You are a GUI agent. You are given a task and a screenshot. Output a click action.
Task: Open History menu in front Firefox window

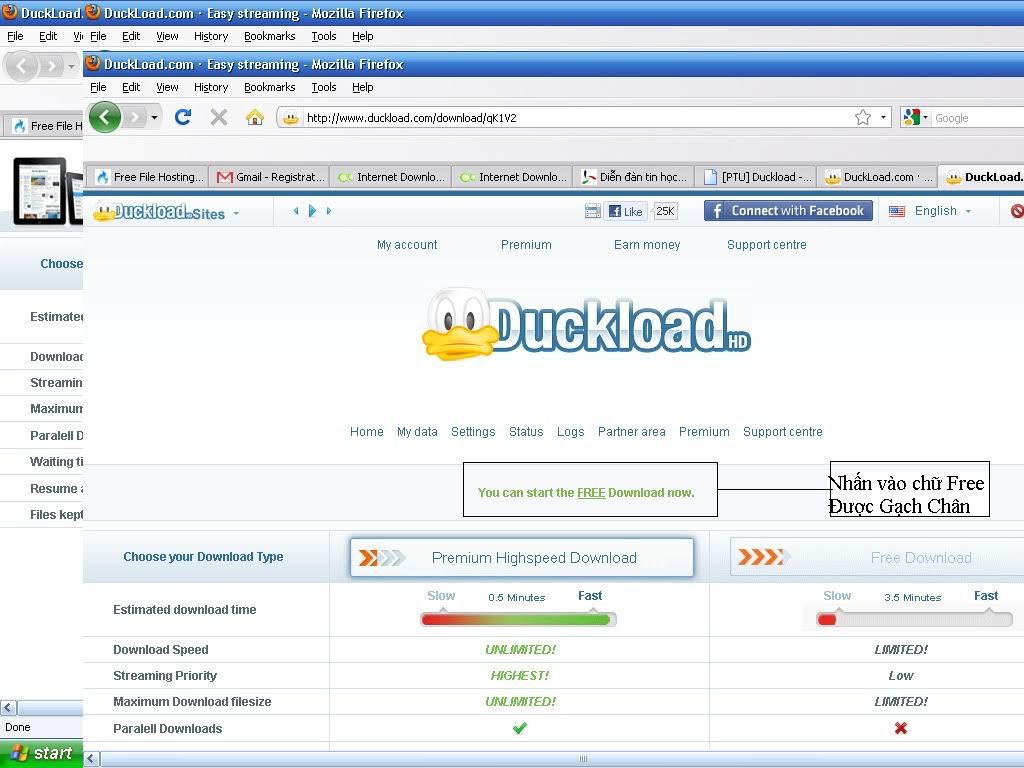[211, 87]
